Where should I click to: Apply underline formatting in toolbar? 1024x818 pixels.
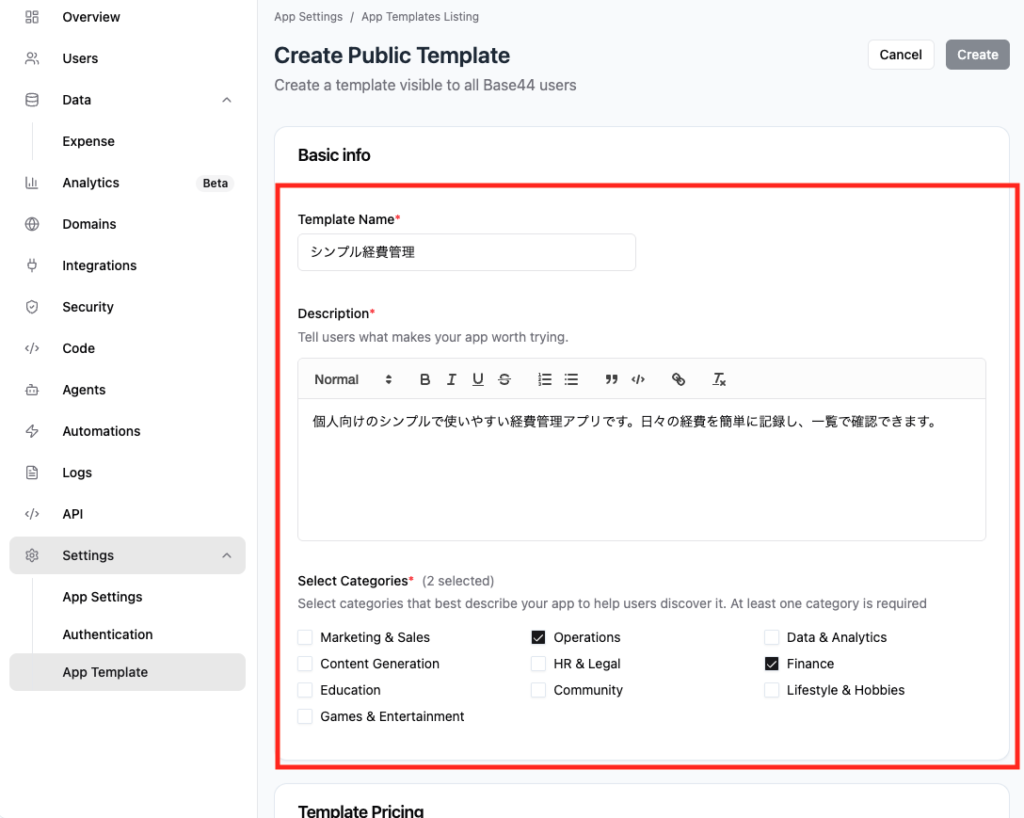tap(478, 380)
